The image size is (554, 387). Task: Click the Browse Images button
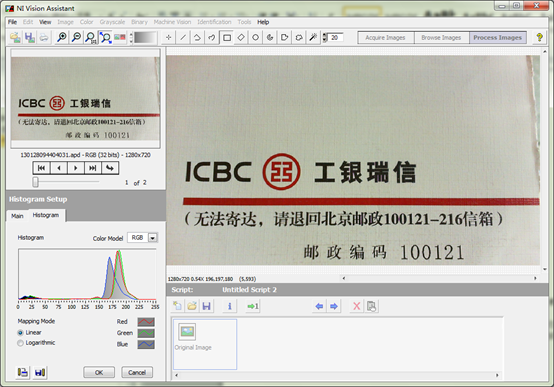[x=441, y=37]
